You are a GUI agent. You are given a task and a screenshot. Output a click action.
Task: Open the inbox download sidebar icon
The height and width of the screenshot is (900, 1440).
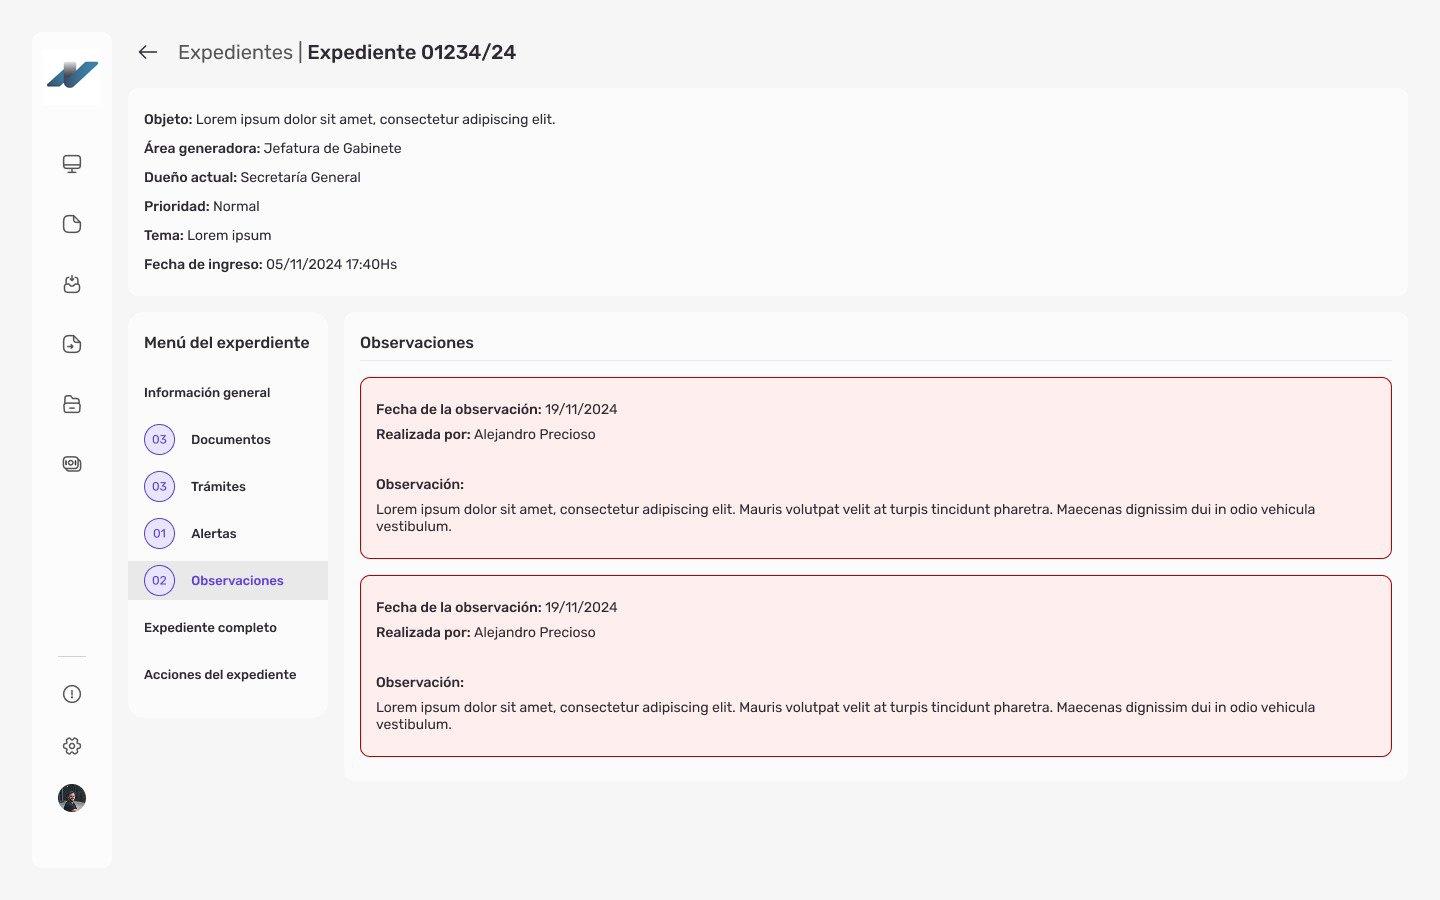72,284
